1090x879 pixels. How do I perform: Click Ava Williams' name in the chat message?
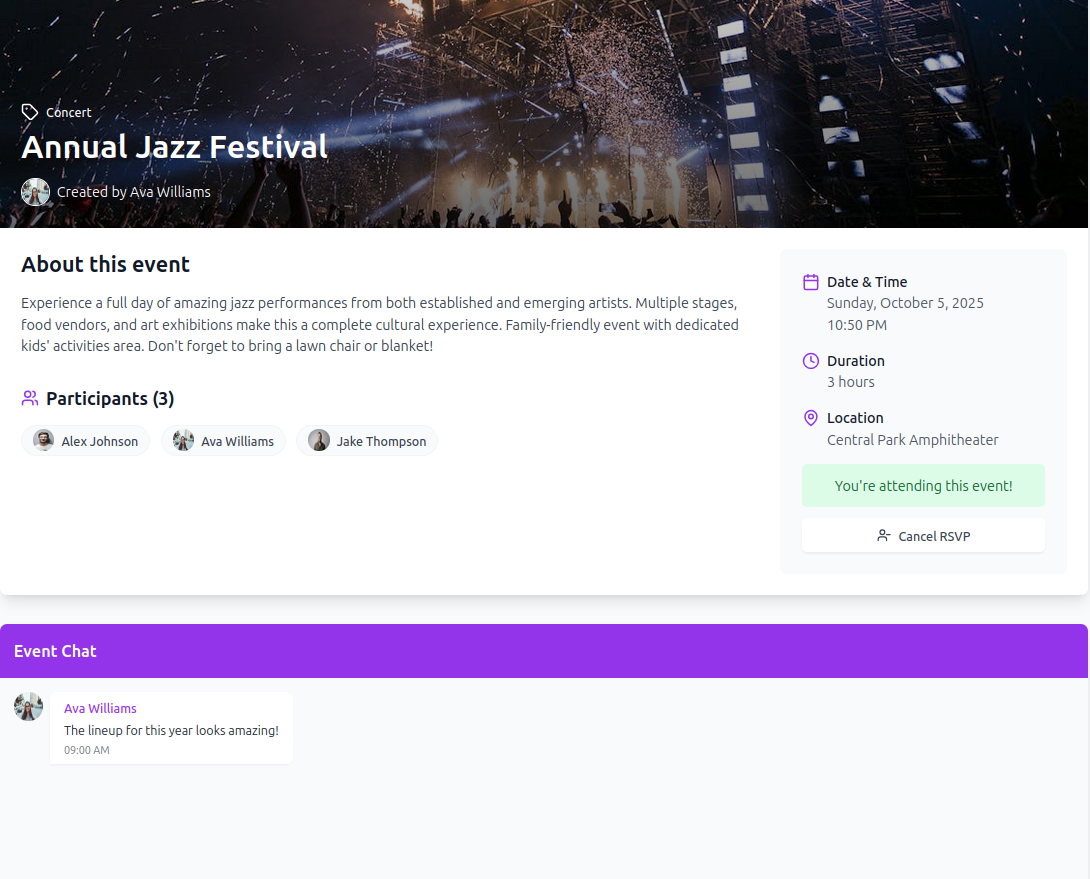(100, 708)
